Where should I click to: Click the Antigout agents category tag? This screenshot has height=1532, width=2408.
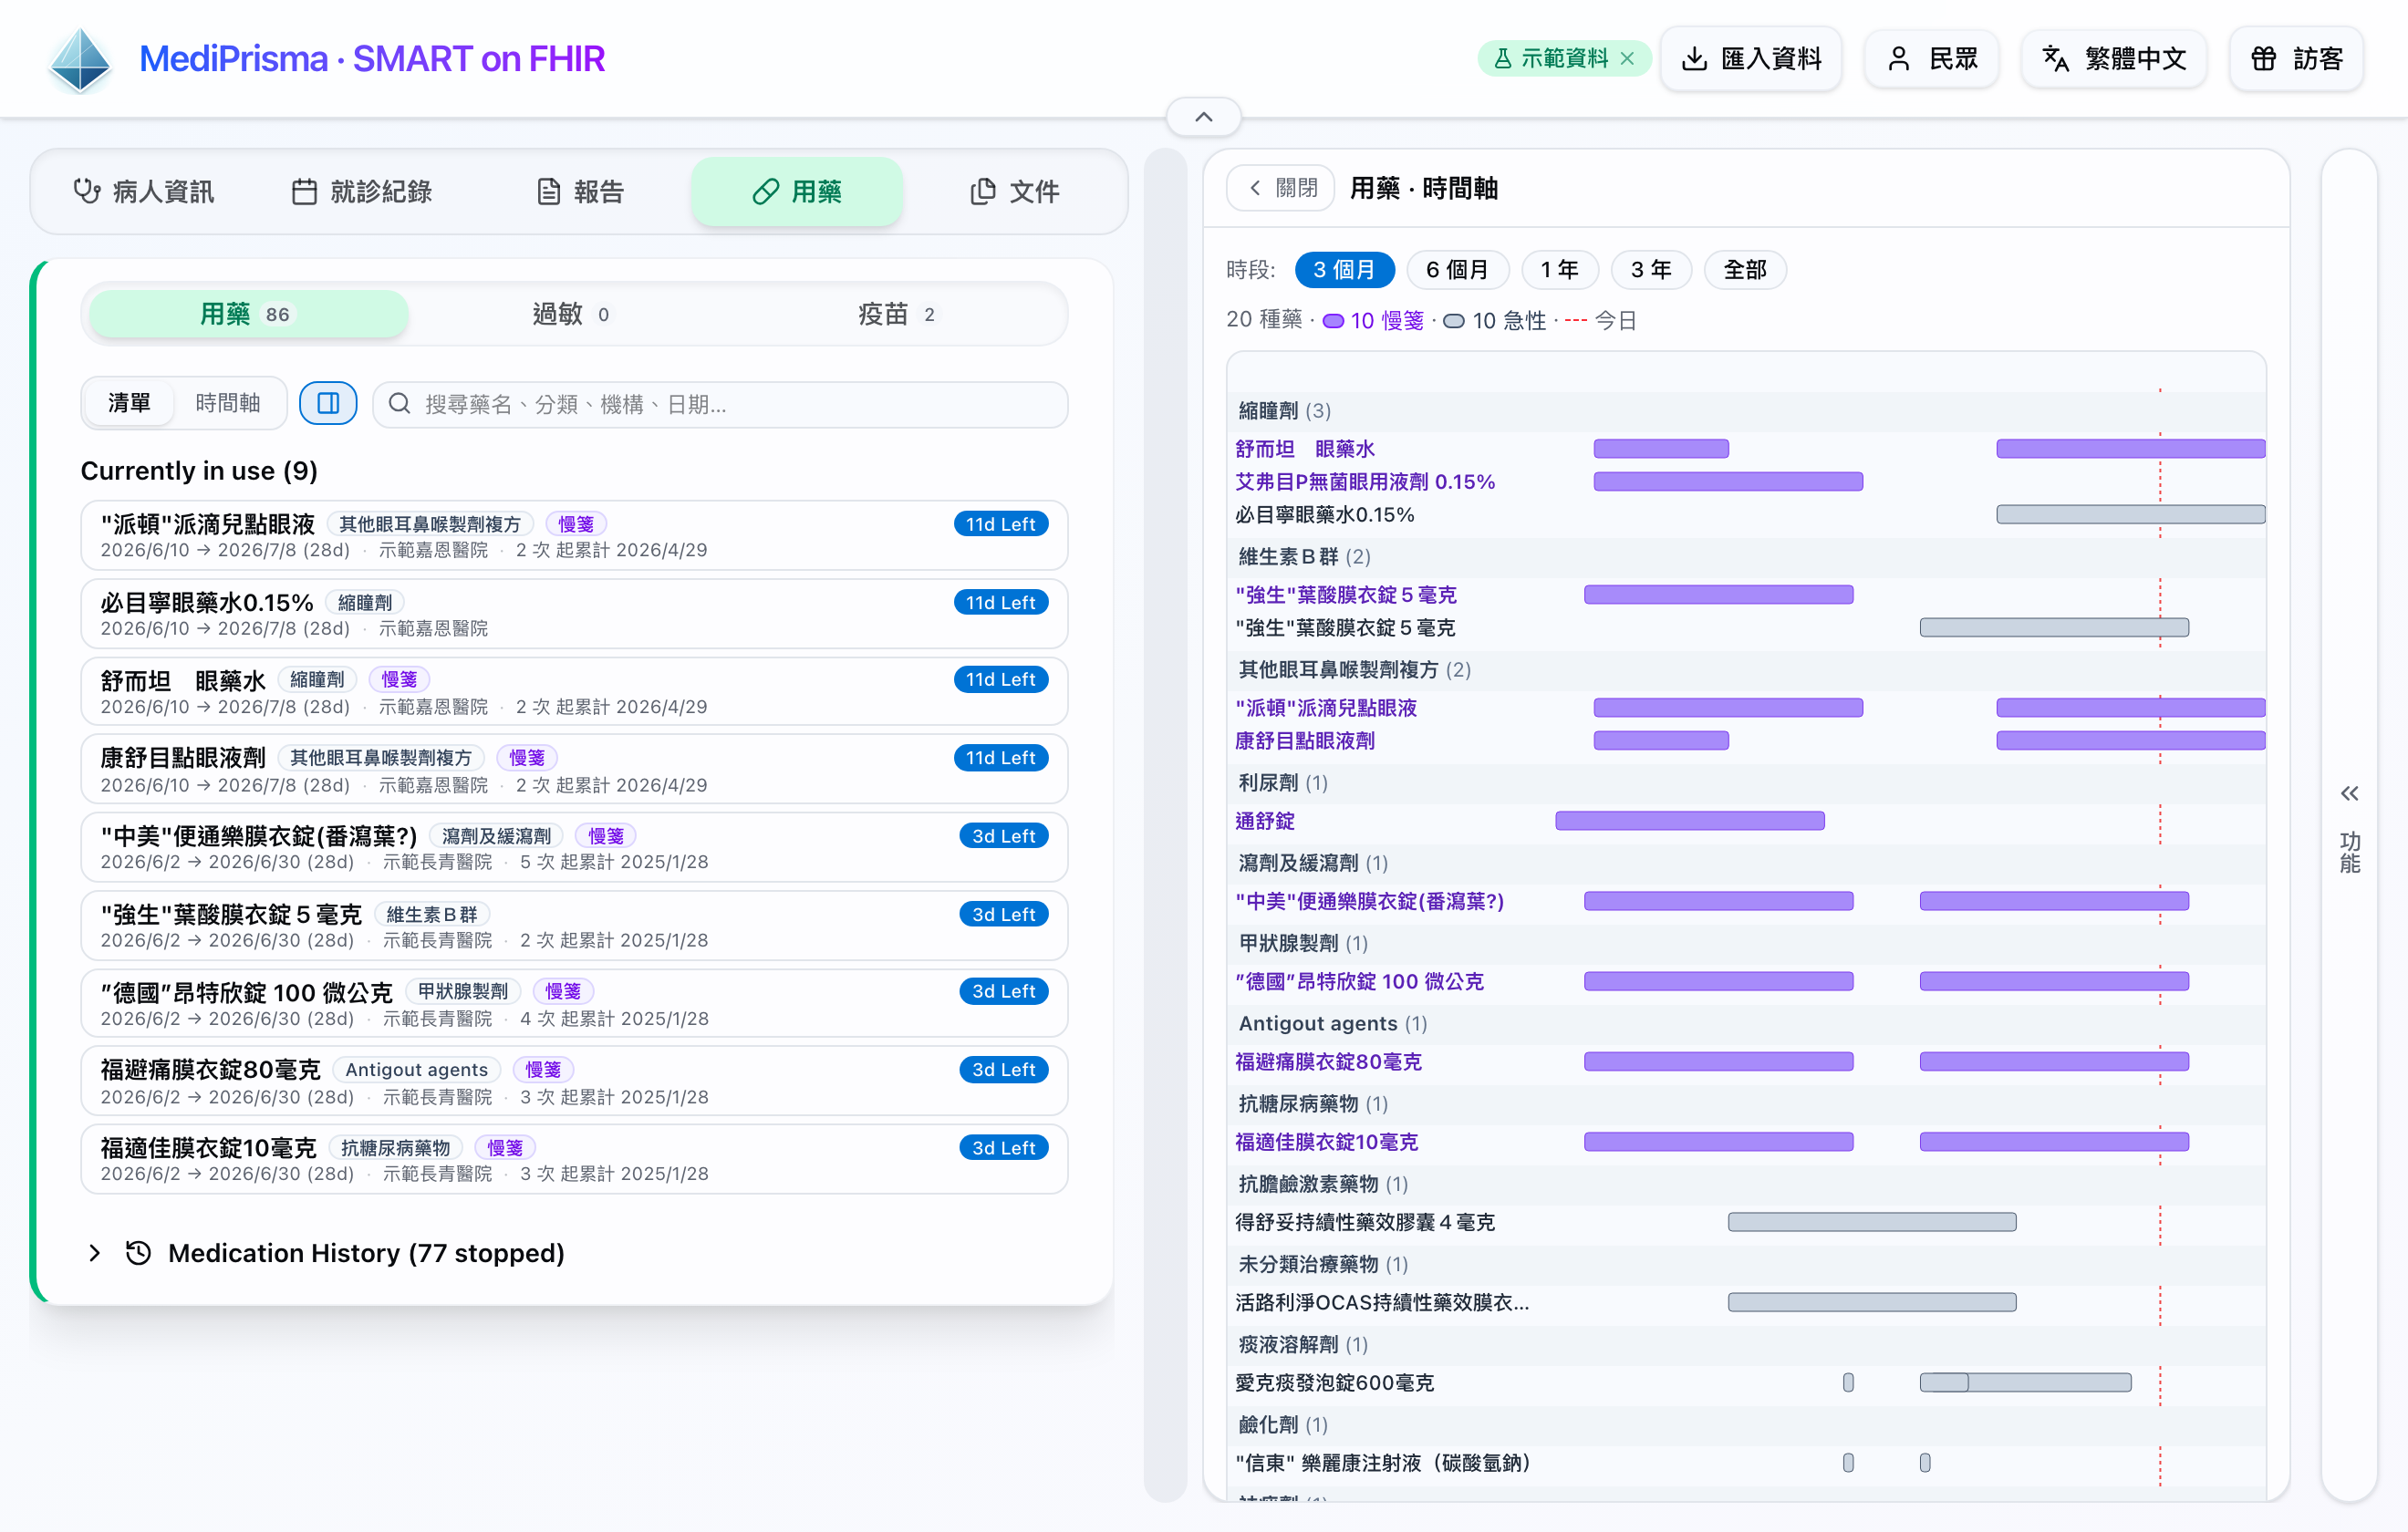417,1070
